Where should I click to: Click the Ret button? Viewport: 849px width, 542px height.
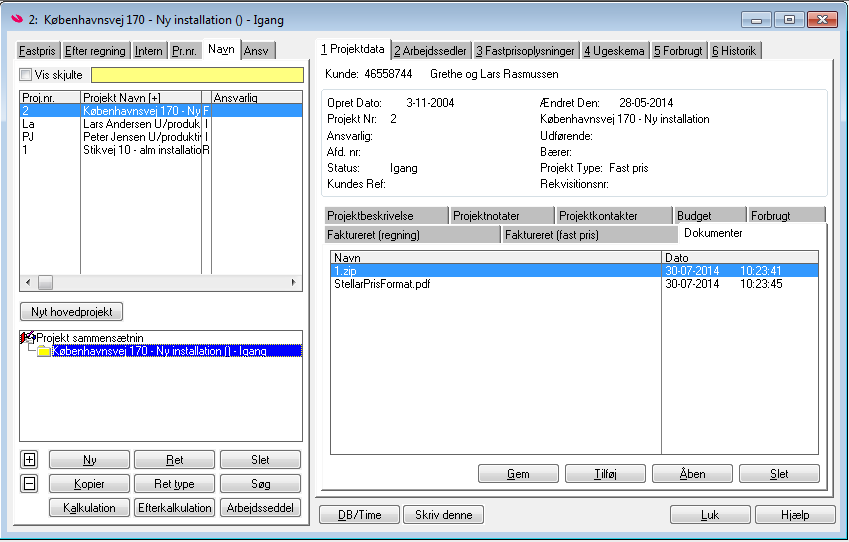pos(174,460)
